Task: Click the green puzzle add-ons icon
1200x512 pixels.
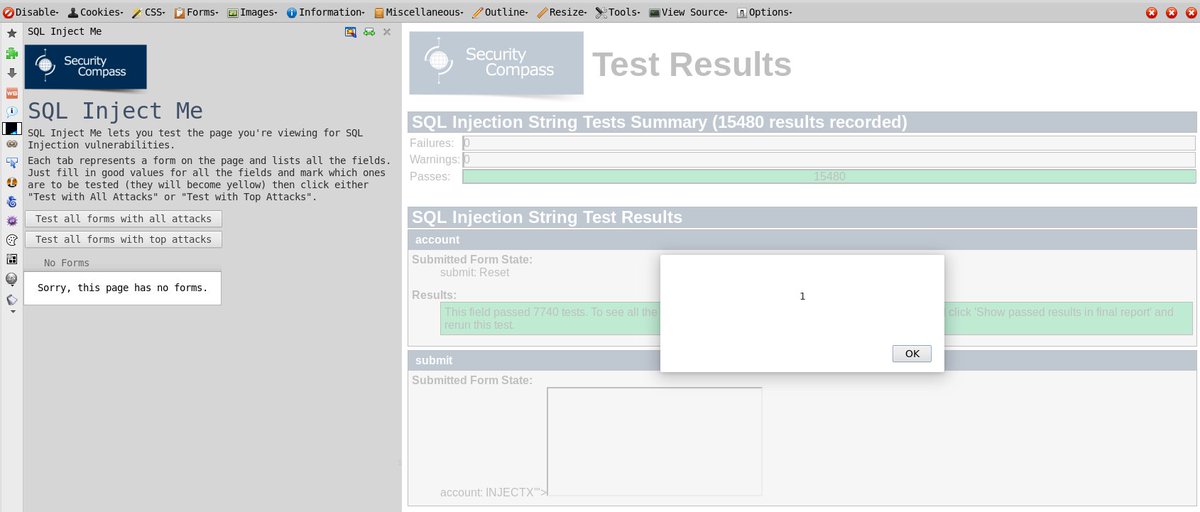Action: [x=12, y=53]
